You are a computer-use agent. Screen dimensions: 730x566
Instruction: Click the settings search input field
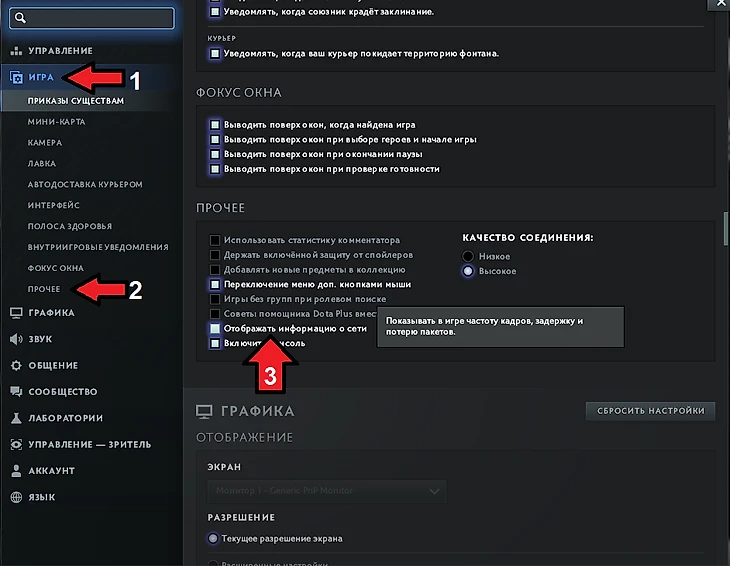tap(95, 17)
